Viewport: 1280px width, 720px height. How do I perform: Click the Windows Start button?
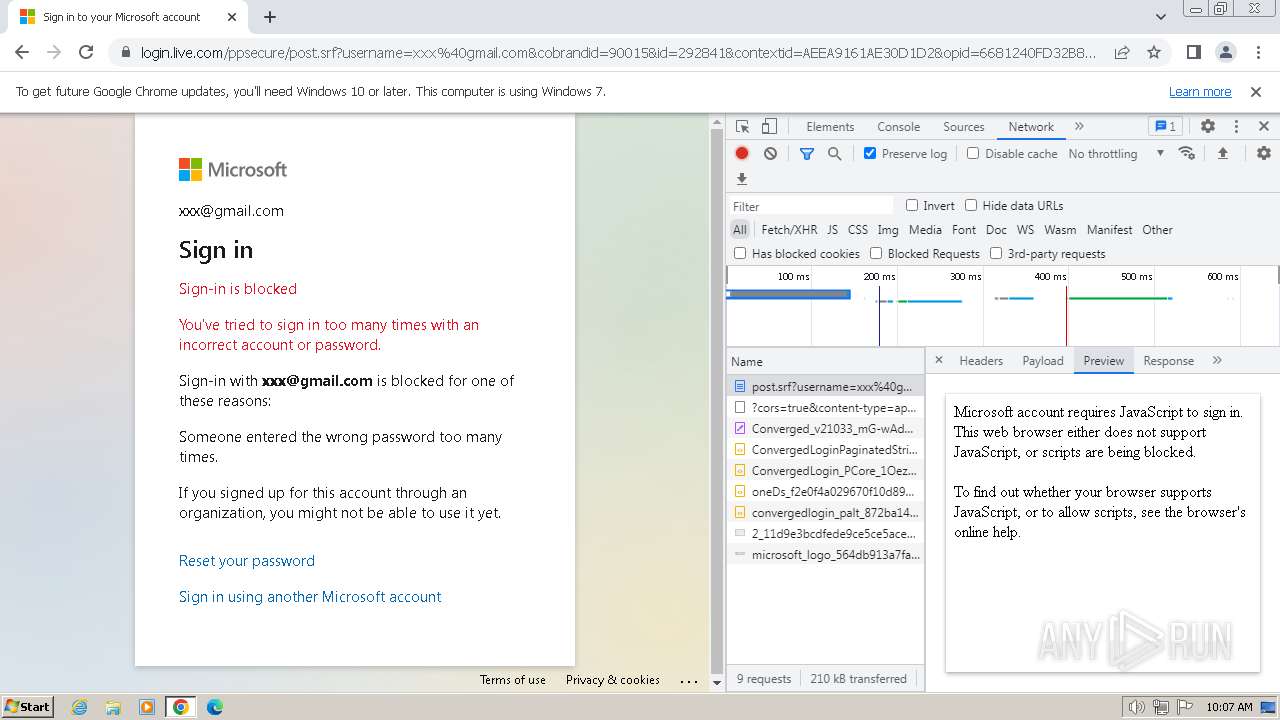tap(27, 707)
